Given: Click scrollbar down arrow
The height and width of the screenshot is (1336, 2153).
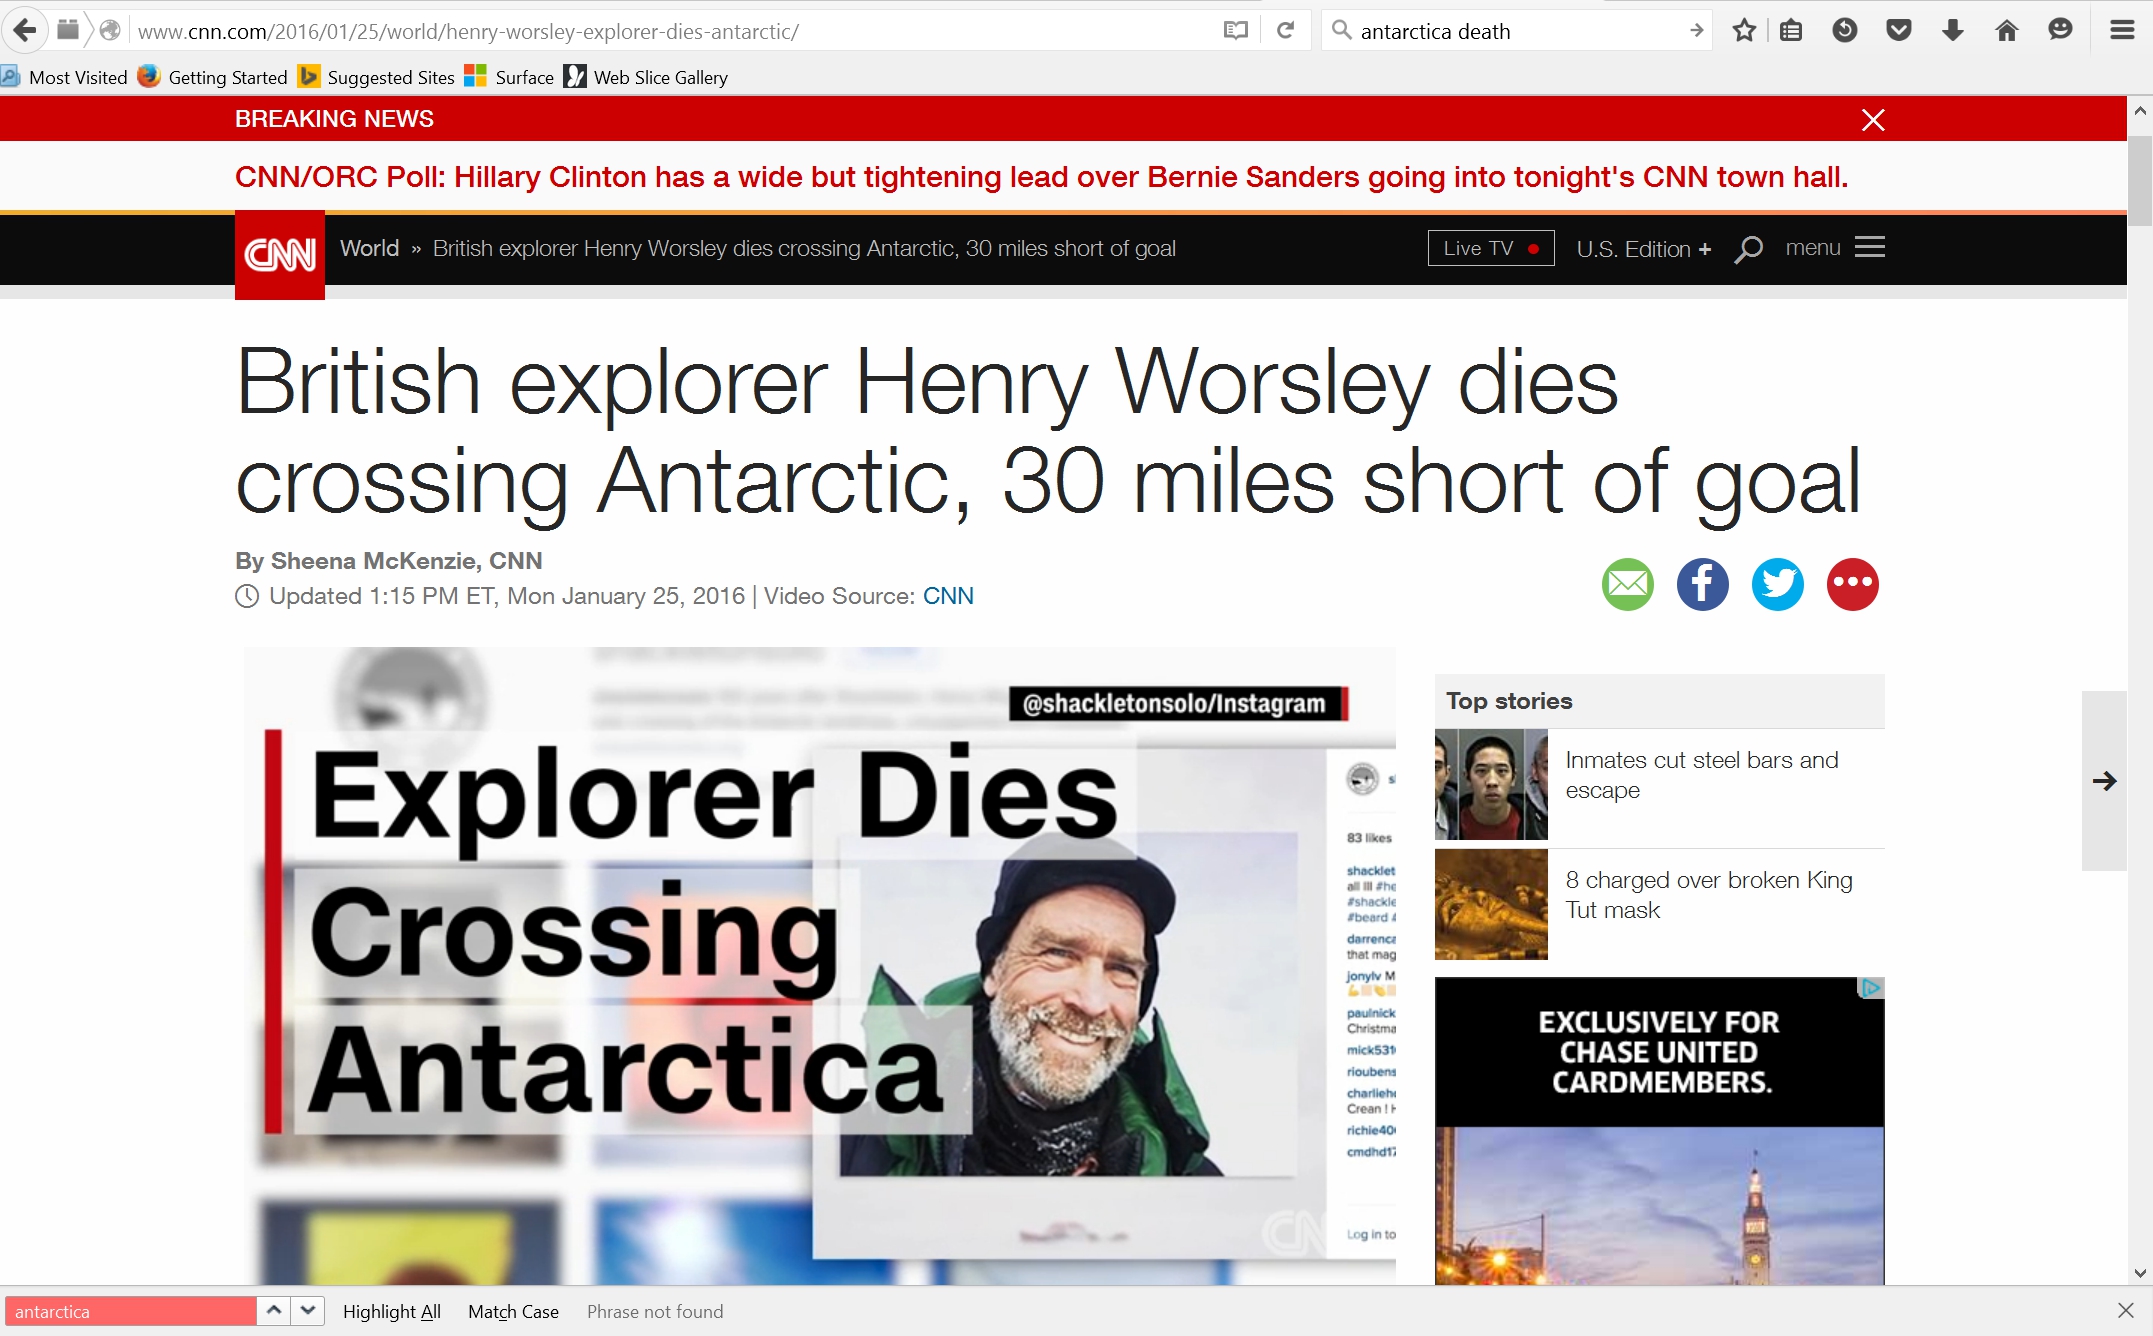Looking at the screenshot, I should point(2140,1273).
